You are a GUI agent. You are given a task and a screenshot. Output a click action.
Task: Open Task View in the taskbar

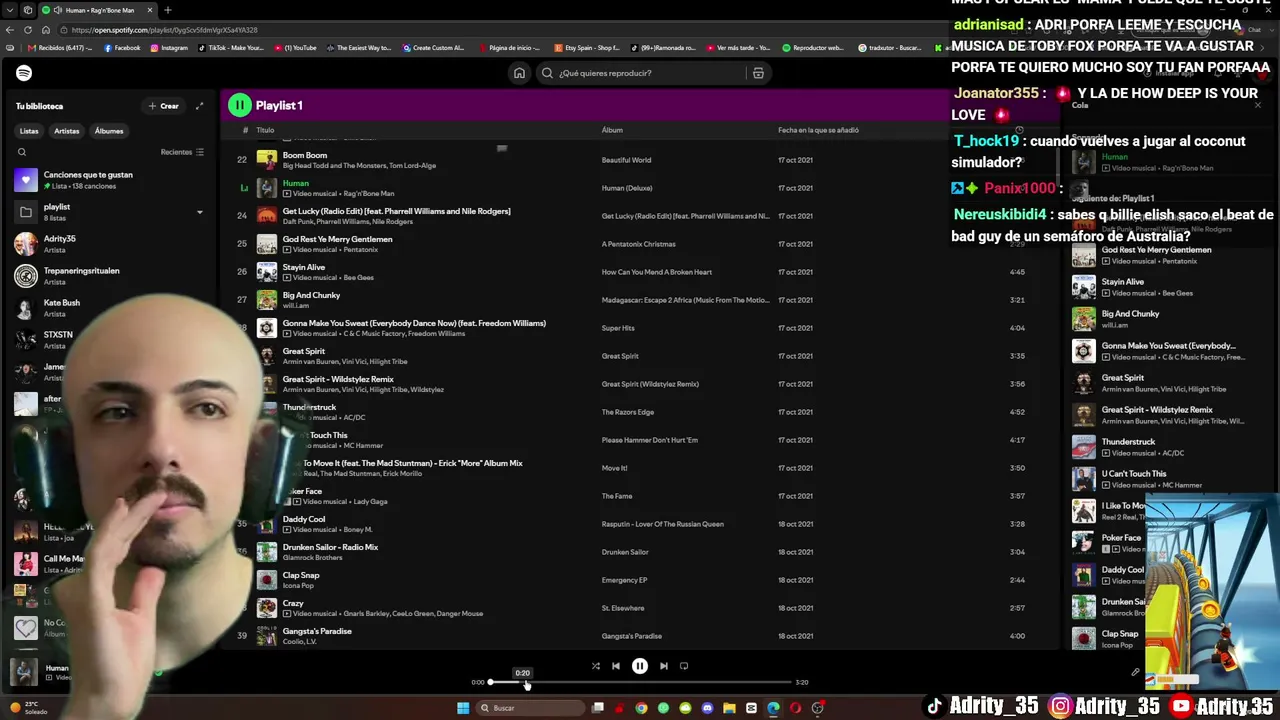point(598,708)
